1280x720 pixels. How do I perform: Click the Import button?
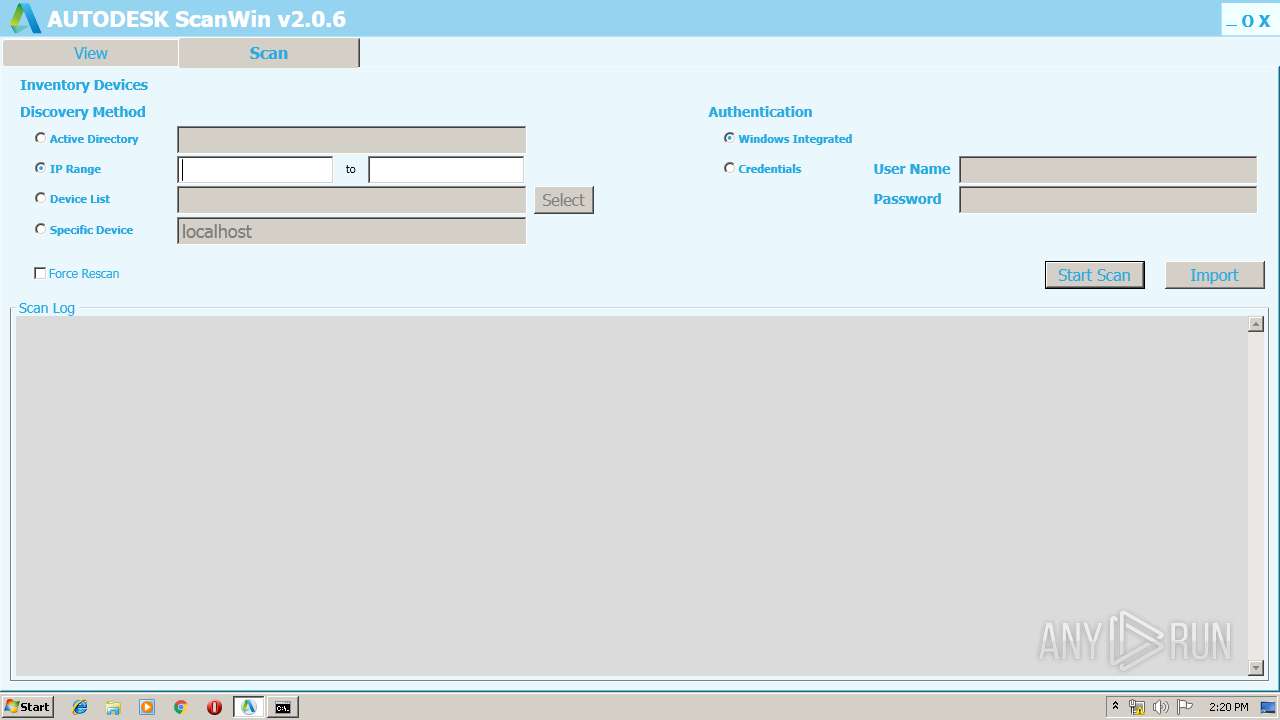[1214, 275]
